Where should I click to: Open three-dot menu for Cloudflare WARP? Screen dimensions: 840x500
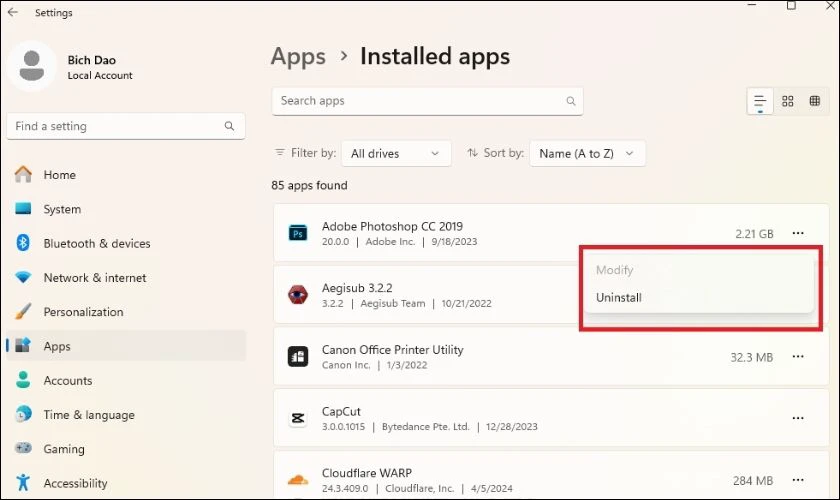click(798, 480)
